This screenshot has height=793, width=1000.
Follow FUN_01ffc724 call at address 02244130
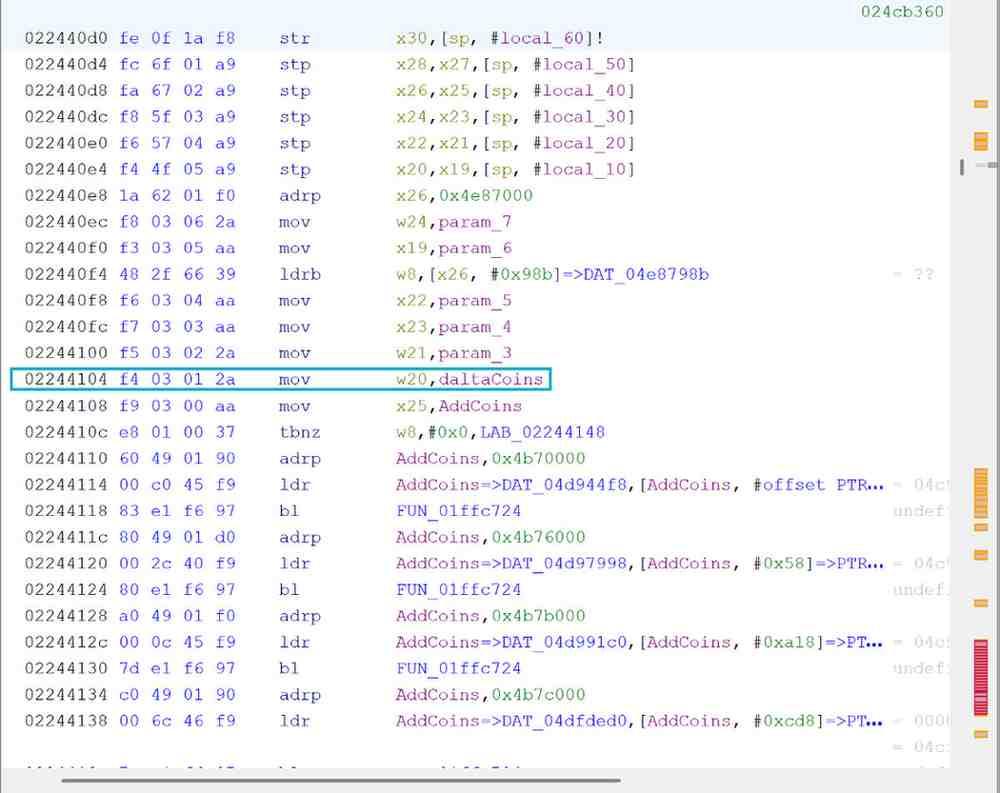458,668
